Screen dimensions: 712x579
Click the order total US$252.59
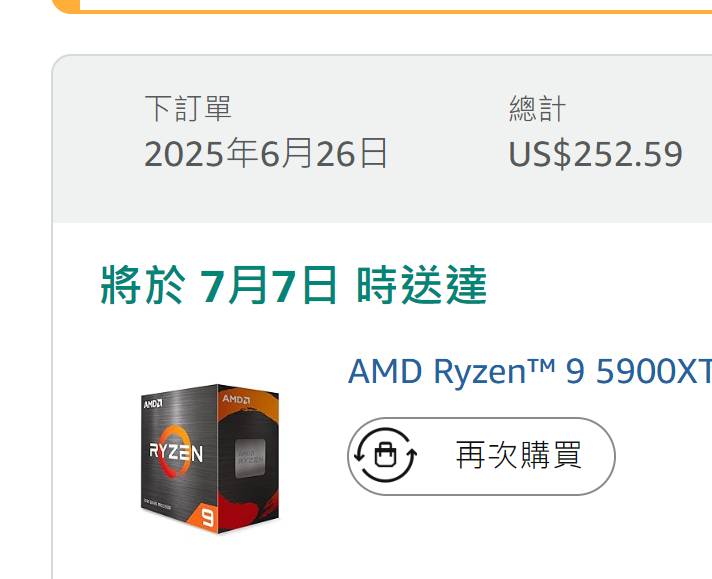click(595, 154)
